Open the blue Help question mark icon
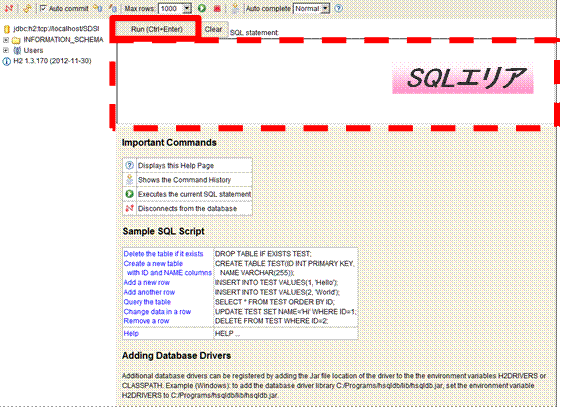561x407 pixels. click(338, 8)
